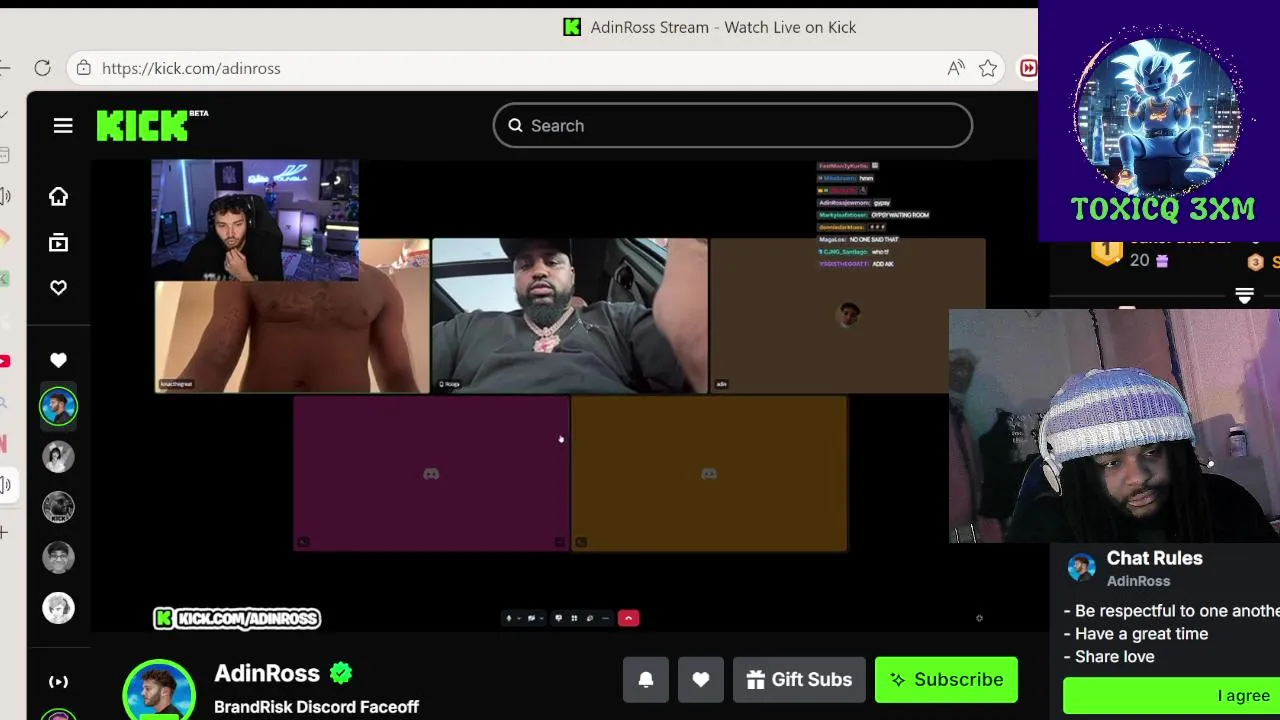
Task: Toggle Discord camera button in stream
Action: 531,618
